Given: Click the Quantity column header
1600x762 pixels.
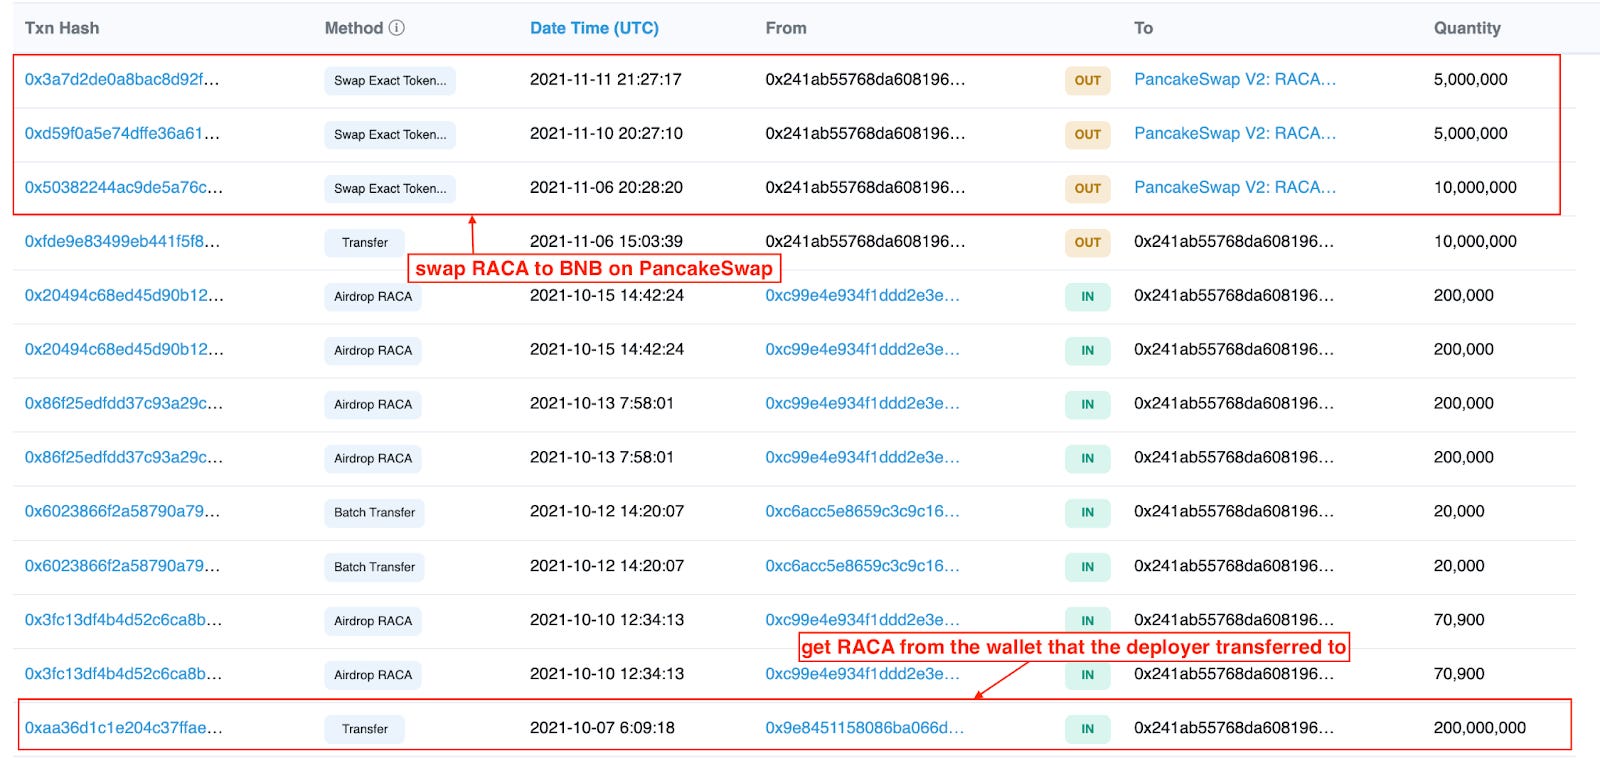Looking at the screenshot, I should click(1467, 28).
